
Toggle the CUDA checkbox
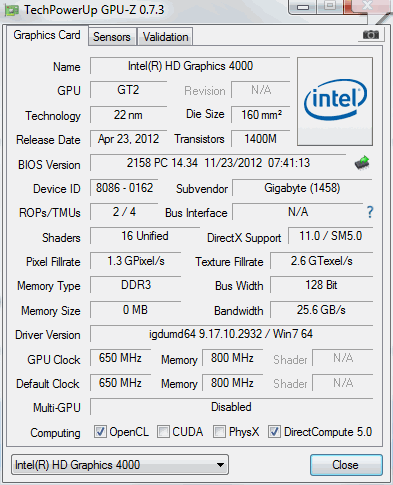click(x=163, y=432)
